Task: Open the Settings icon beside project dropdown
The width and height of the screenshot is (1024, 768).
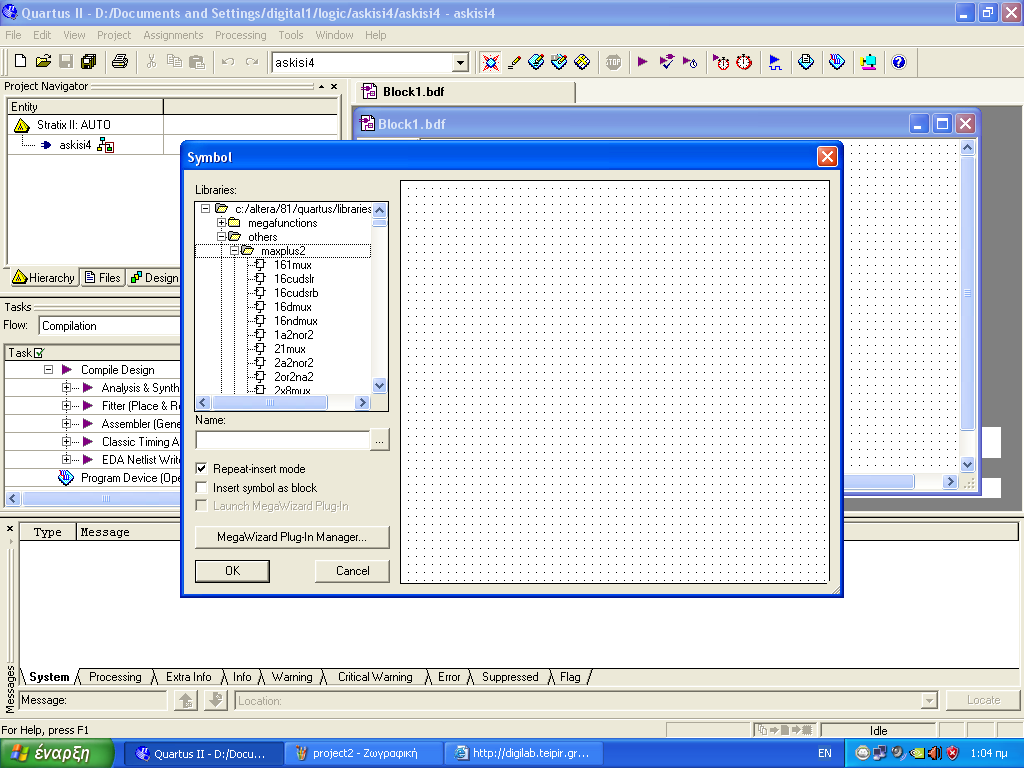Action: click(490, 62)
